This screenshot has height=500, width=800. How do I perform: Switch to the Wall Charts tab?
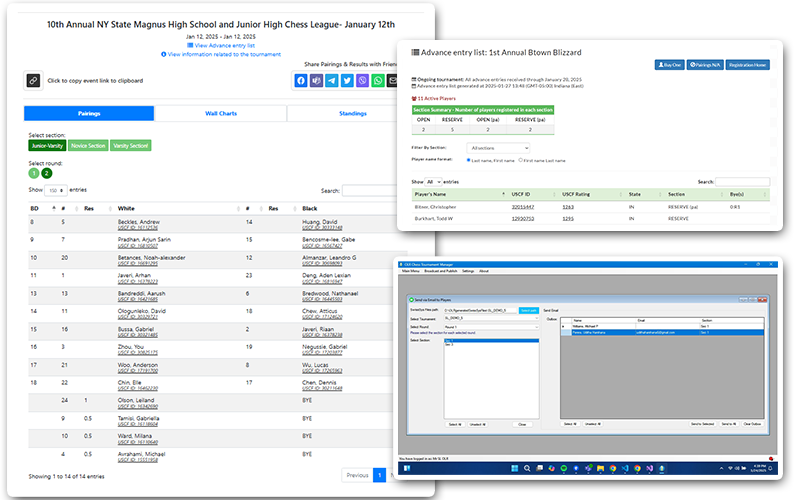tap(220, 114)
